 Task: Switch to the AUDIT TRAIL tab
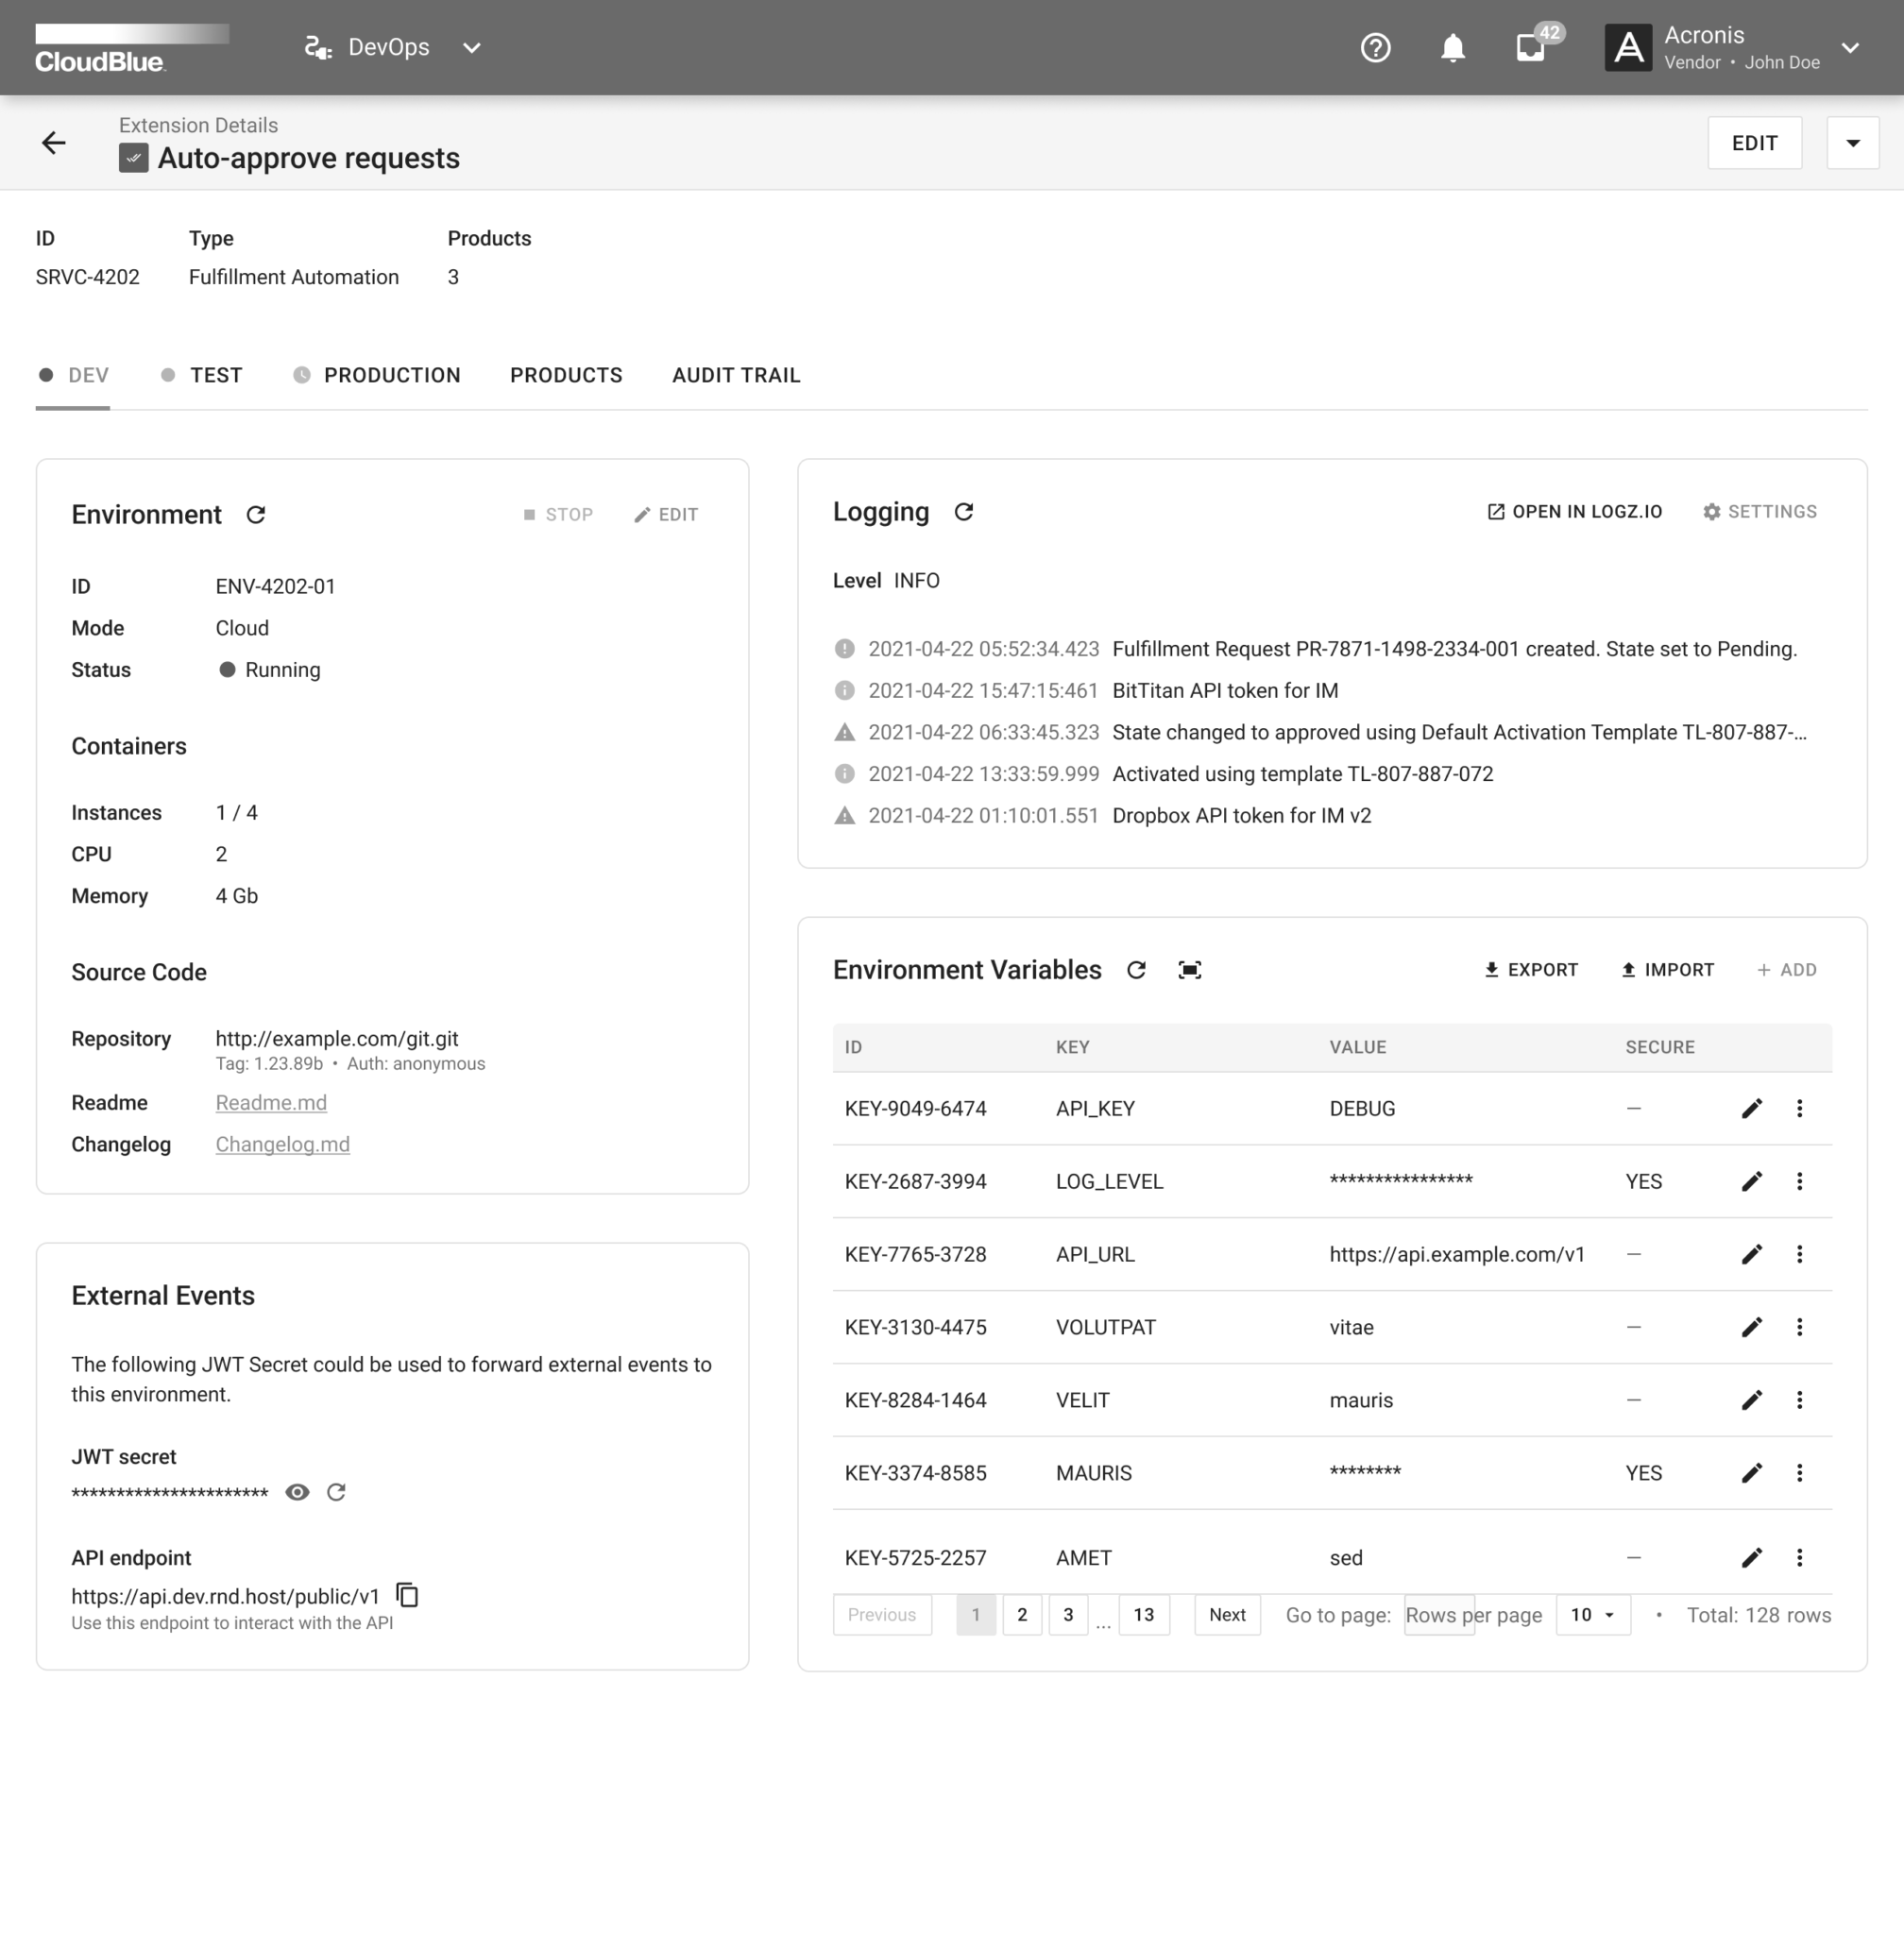736,375
